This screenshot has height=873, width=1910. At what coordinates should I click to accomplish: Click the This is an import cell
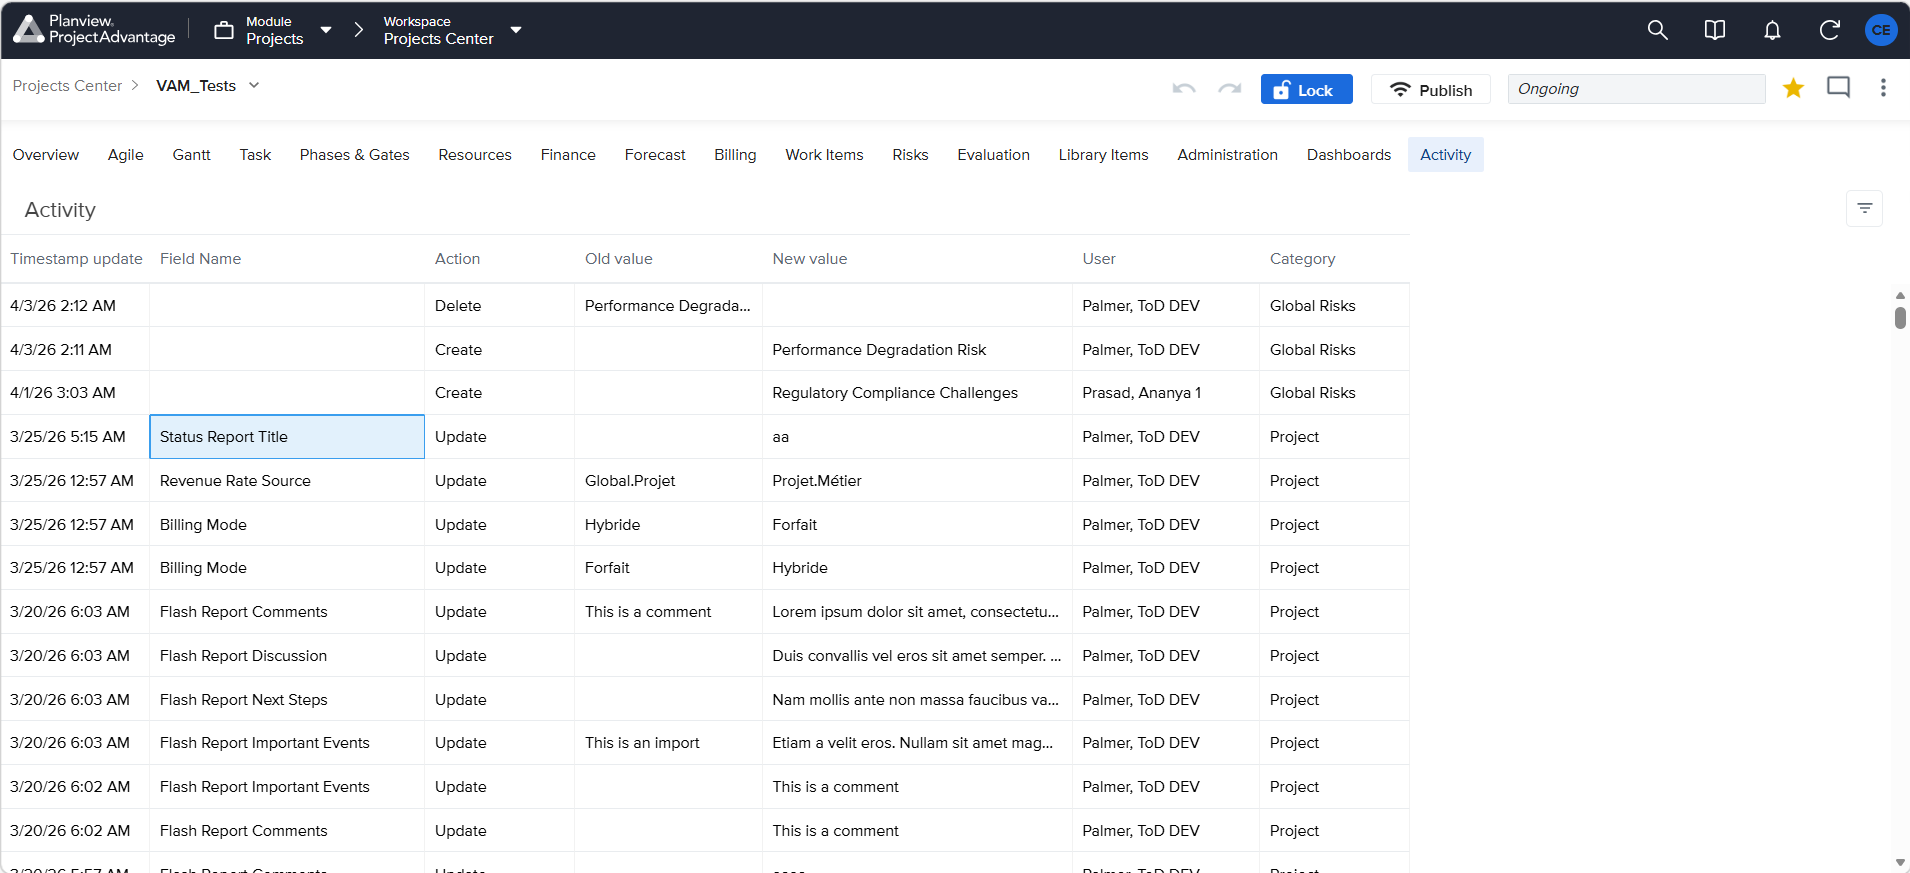pyautogui.click(x=669, y=743)
